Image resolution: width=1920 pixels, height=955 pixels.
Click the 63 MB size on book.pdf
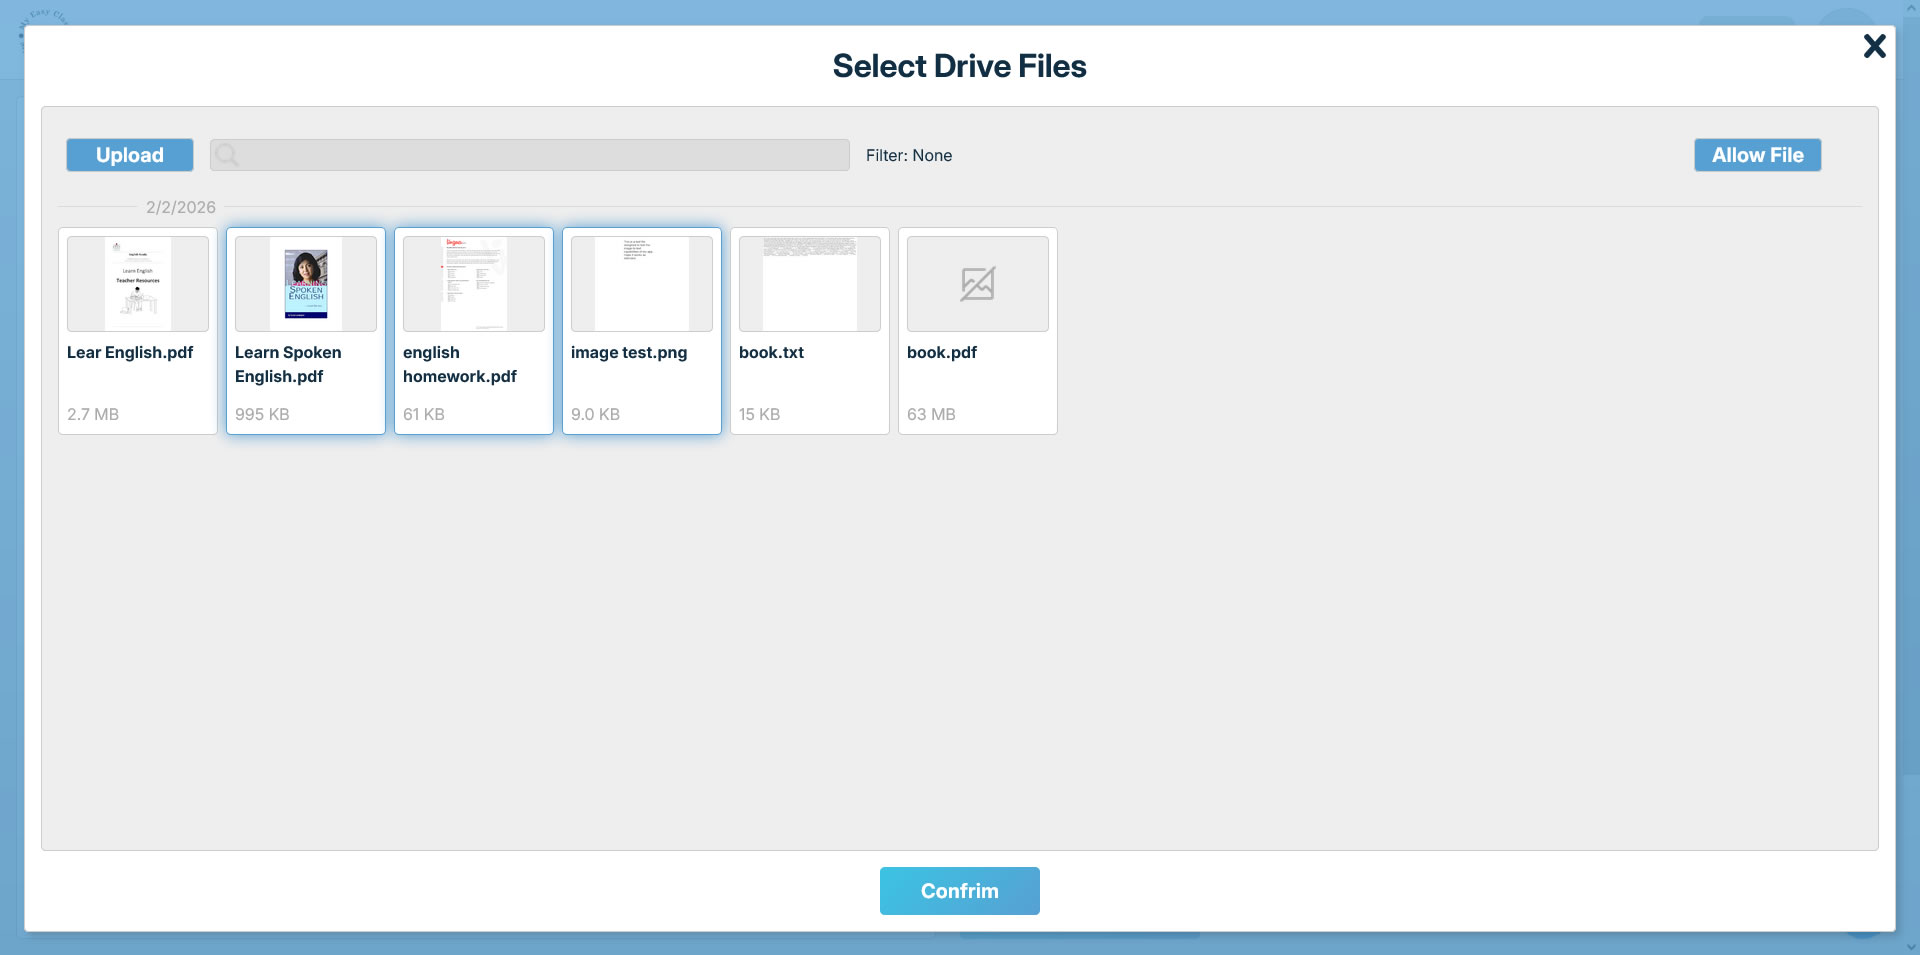coord(931,414)
